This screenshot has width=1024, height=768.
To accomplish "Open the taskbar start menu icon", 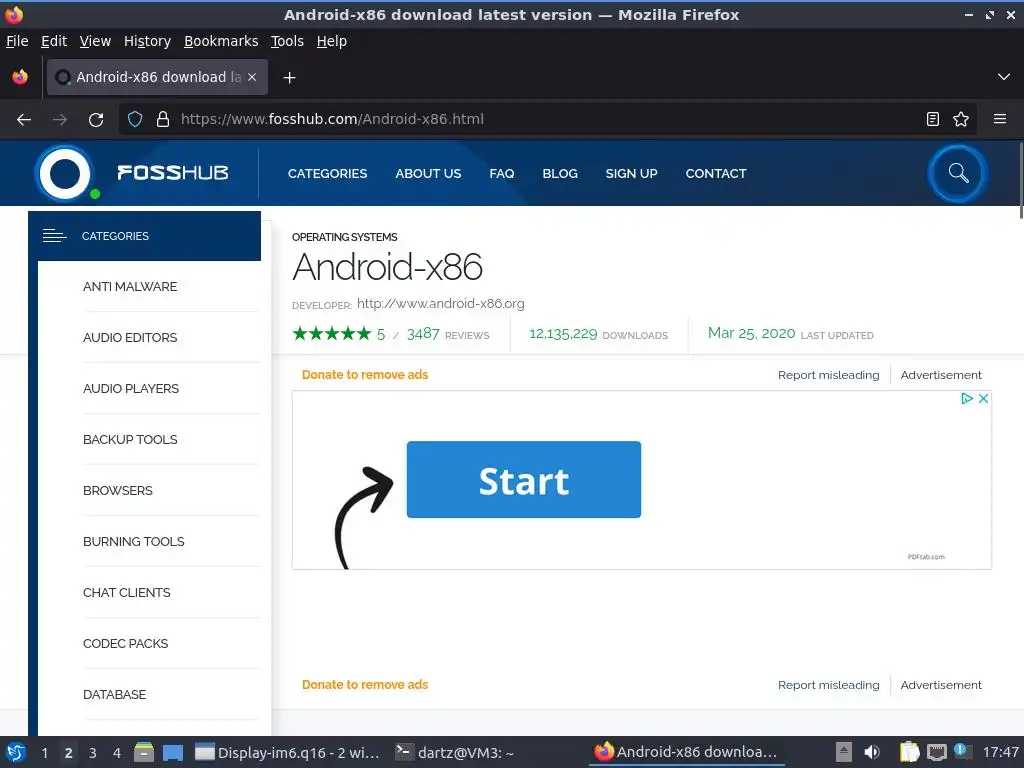I will coord(15,752).
